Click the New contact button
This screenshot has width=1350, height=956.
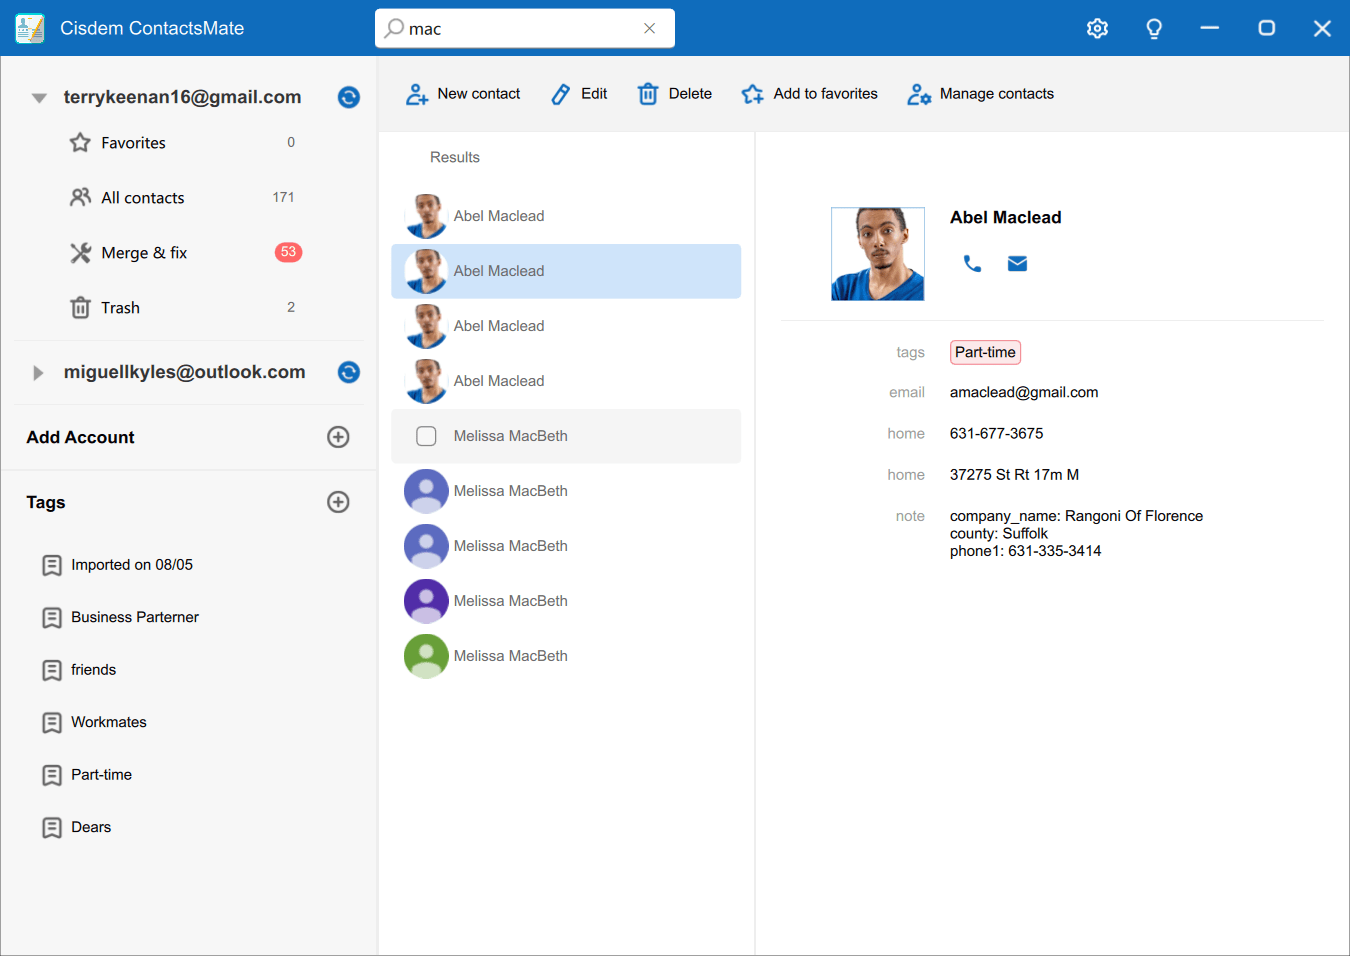[463, 94]
